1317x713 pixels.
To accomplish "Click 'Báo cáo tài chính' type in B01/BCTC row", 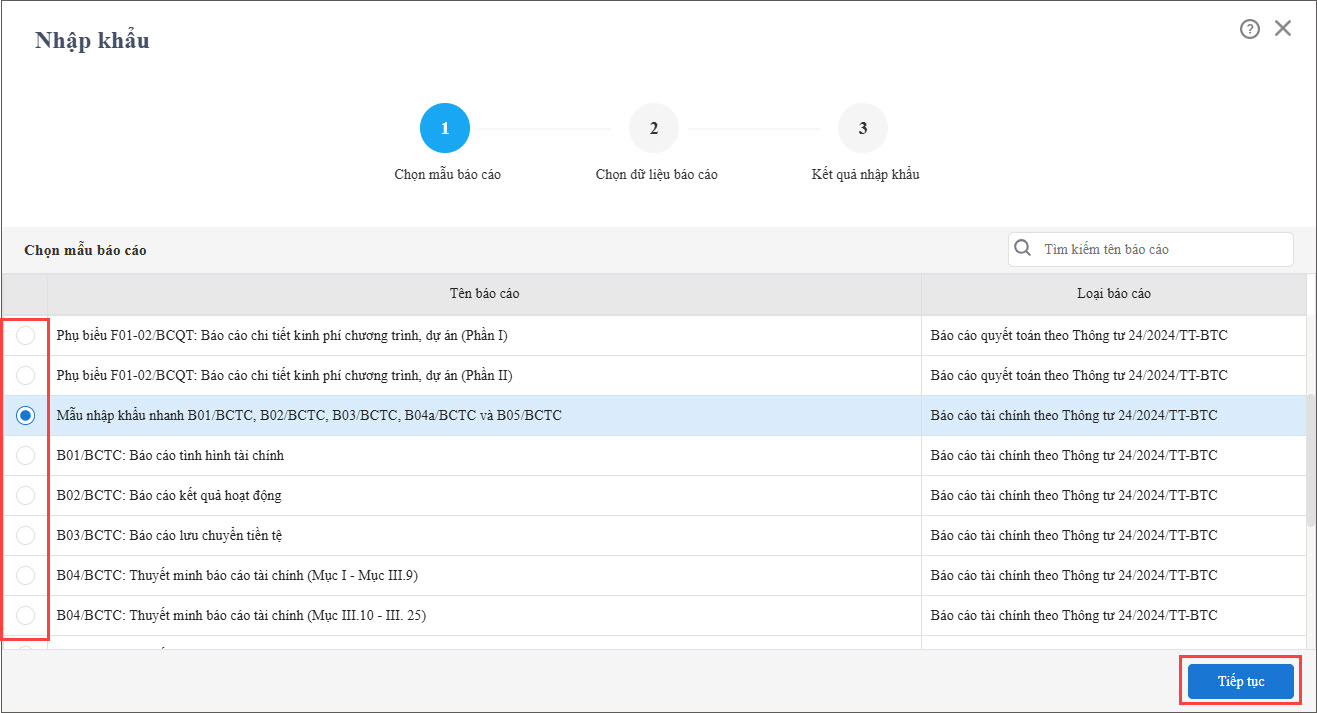I will tap(1074, 455).
